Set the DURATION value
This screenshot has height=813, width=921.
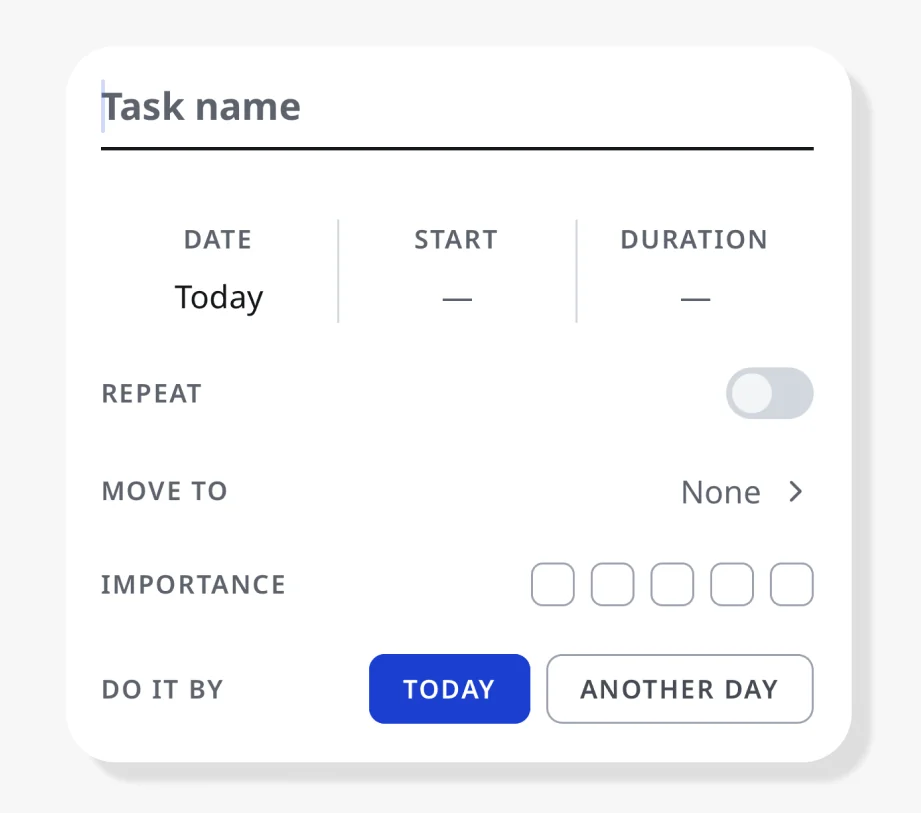coord(695,299)
